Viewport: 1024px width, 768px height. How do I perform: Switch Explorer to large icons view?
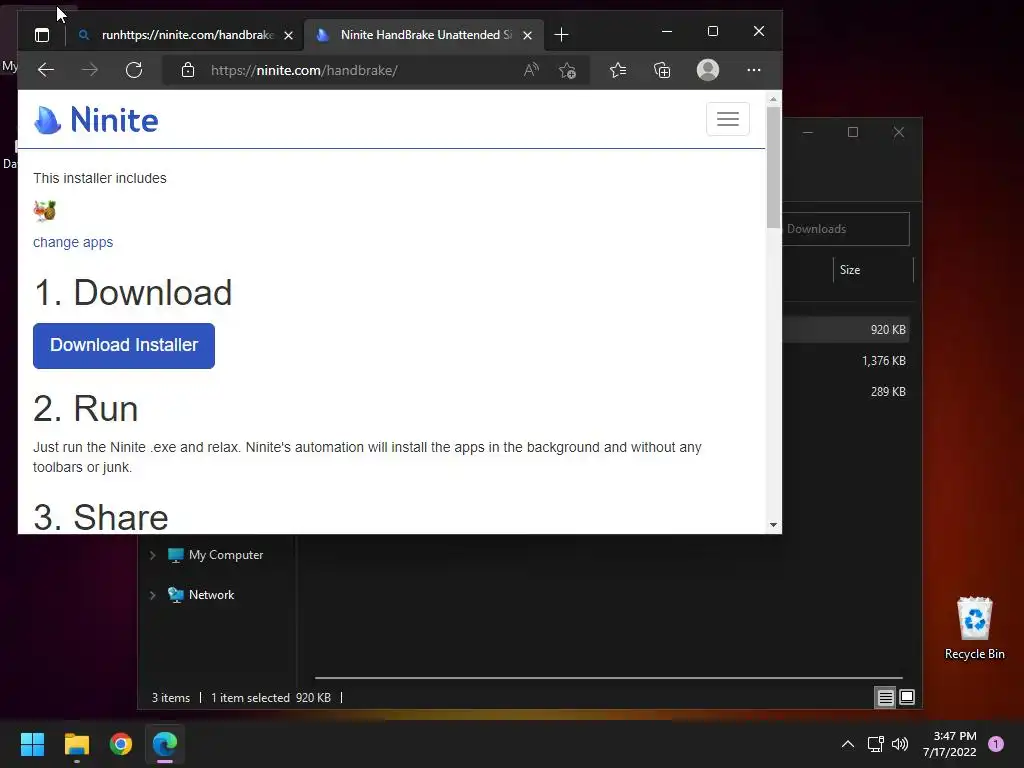coord(907,697)
